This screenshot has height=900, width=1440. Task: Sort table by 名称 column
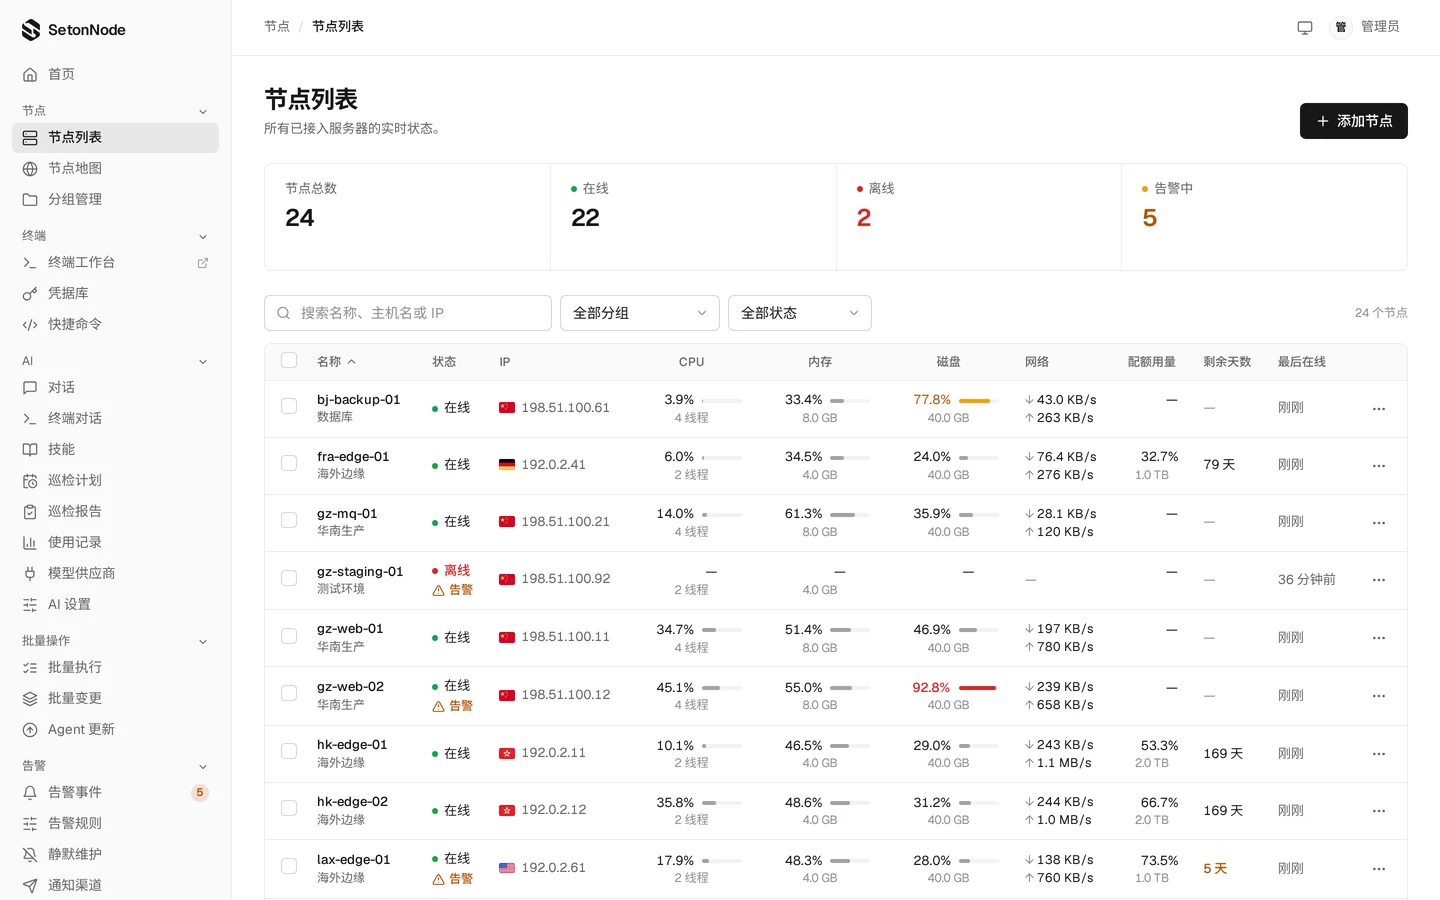click(x=336, y=362)
